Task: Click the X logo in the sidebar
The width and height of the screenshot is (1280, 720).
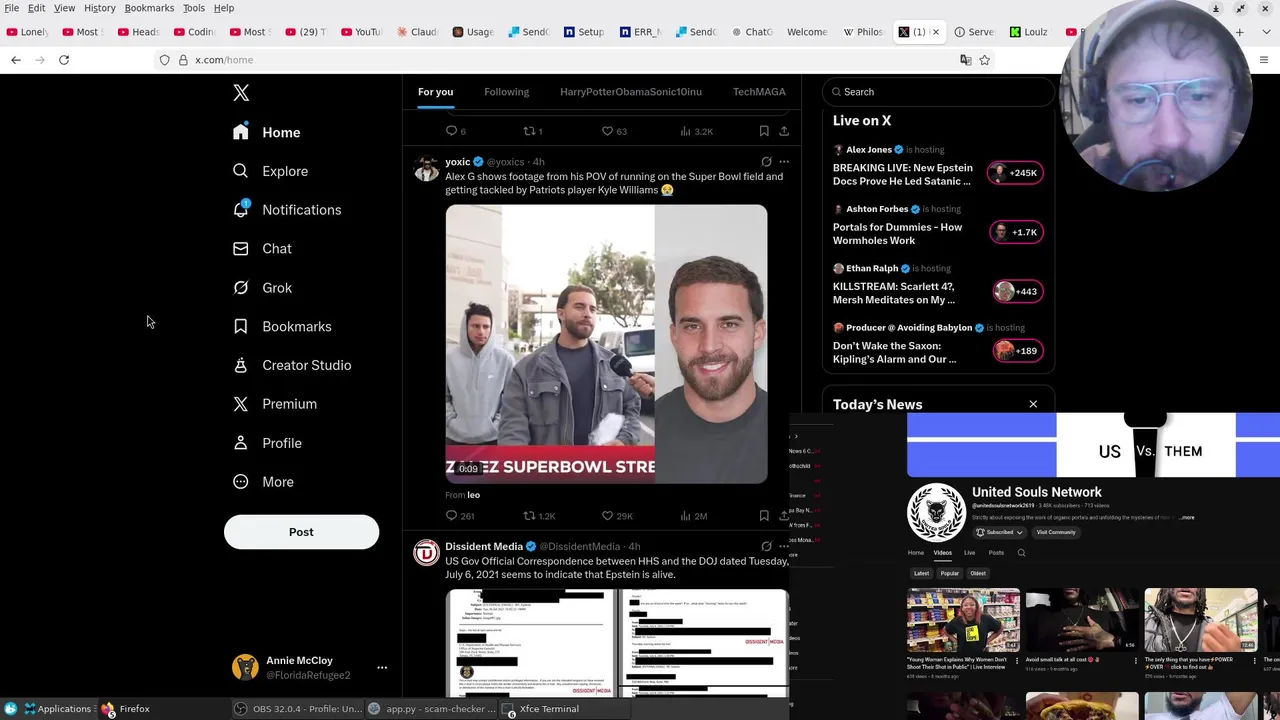Action: [x=241, y=93]
